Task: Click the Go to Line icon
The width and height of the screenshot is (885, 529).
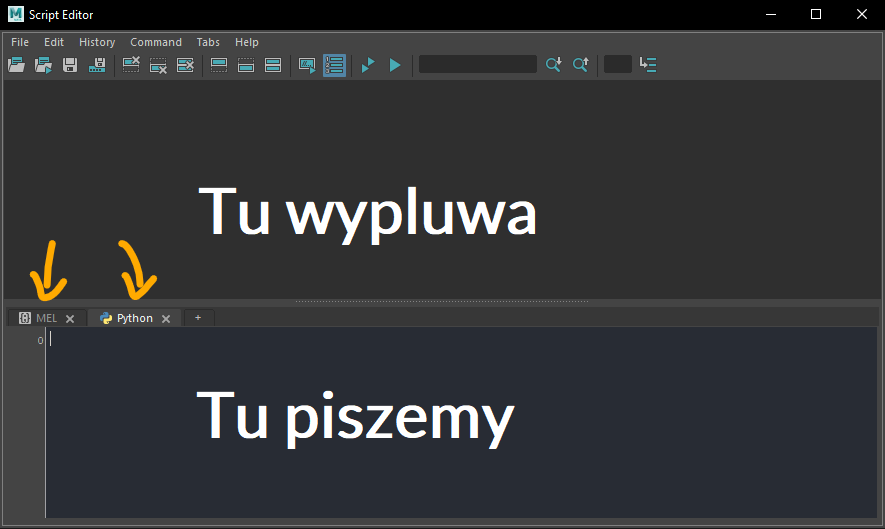Action: click(x=648, y=64)
